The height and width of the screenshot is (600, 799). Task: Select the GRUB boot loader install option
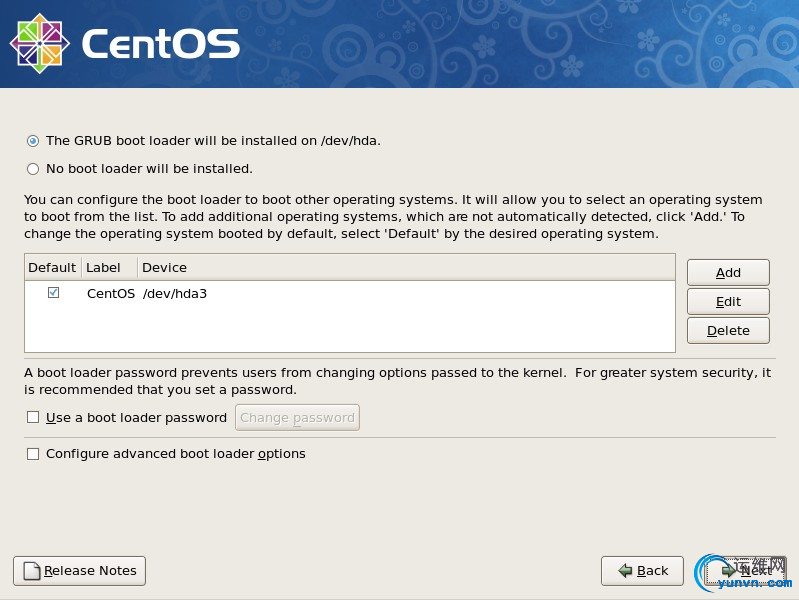[33, 141]
